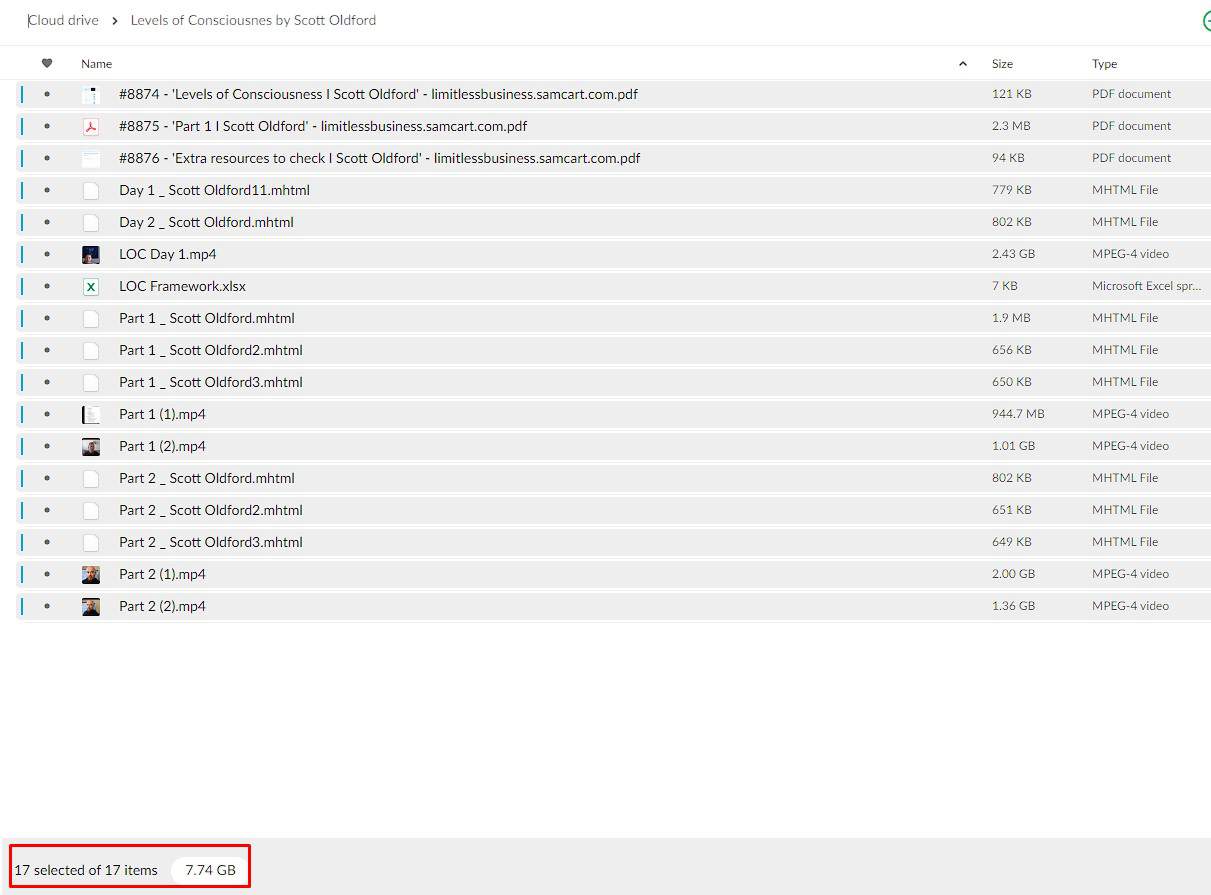This screenshot has width=1211, height=895.
Task: Click the heart favourite icon in header
Action: tap(47, 63)
